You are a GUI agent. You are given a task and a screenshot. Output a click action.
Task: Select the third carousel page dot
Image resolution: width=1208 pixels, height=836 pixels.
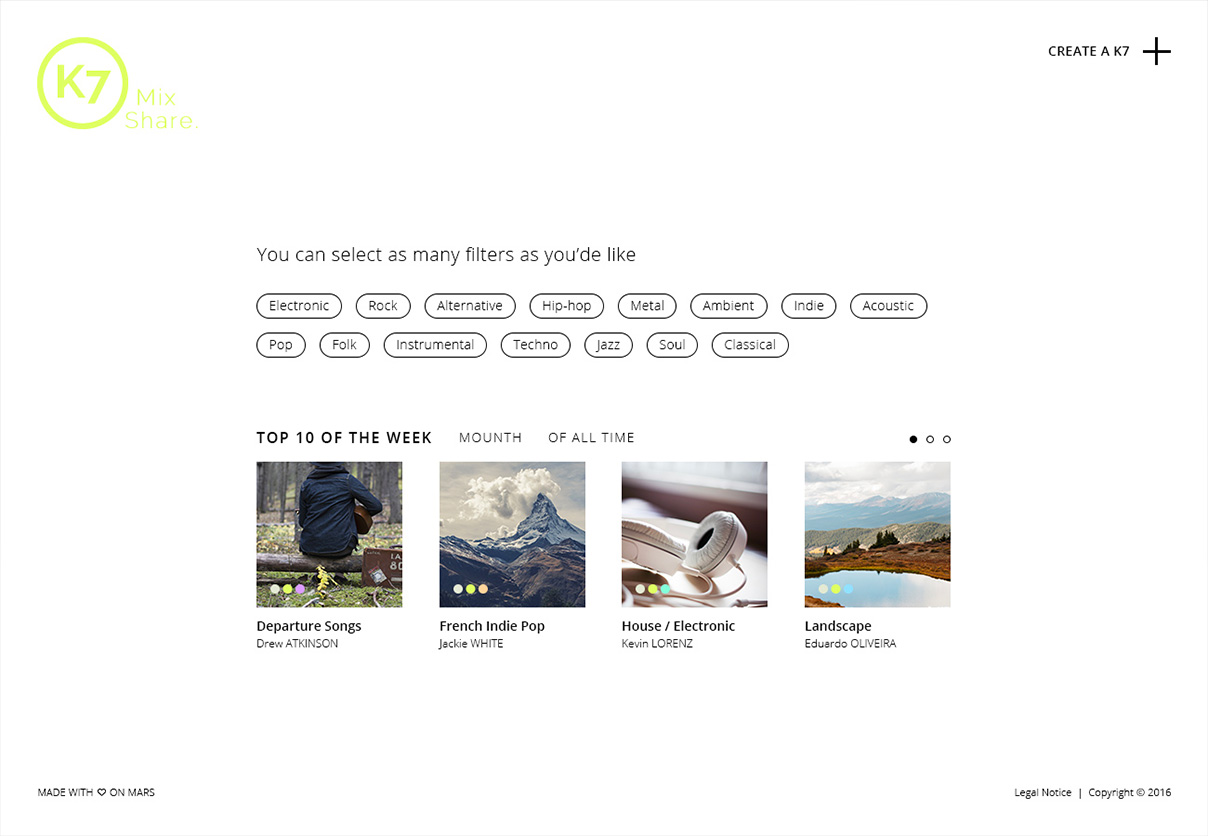[947, 439]
